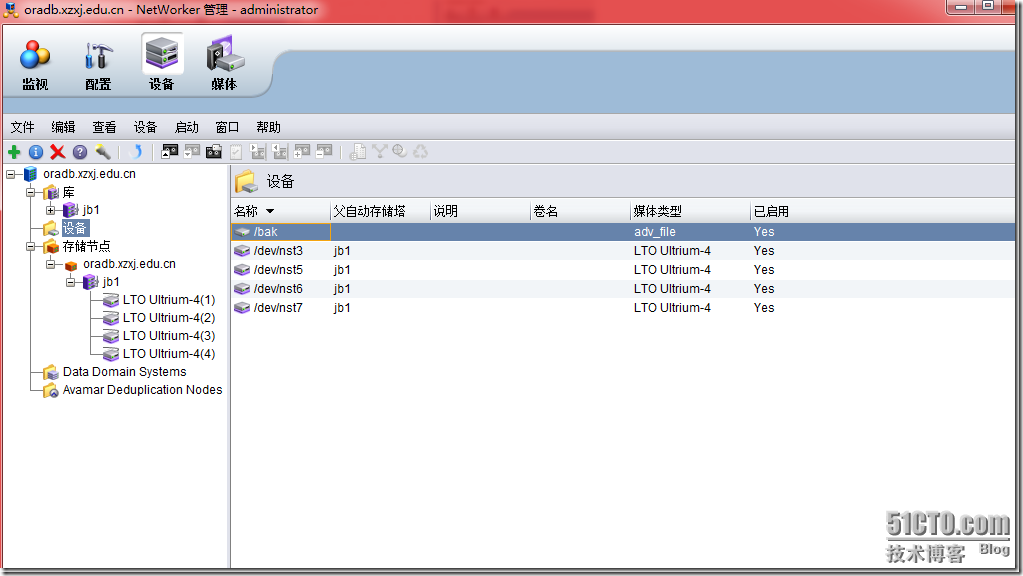Image resolution: width=1023 pixels, height=576 pixels.
Task: Sort by 说明 column header
Action: (x=480, y=211)
